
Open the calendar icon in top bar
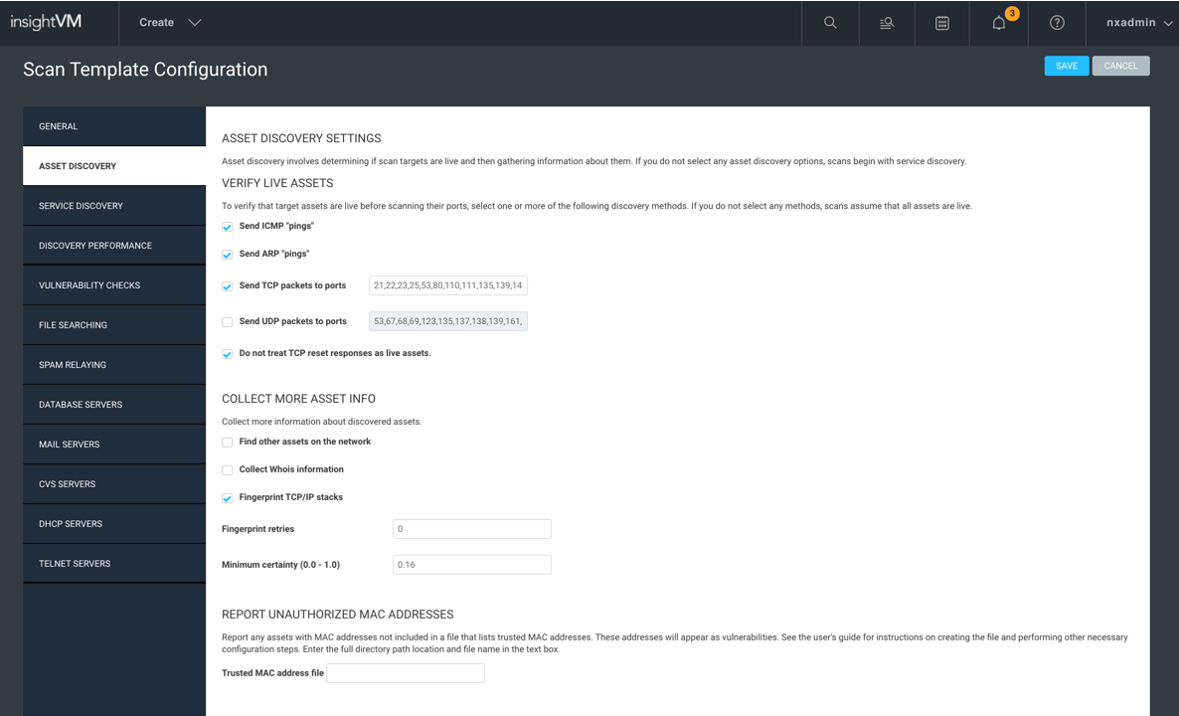coord(942,23)
